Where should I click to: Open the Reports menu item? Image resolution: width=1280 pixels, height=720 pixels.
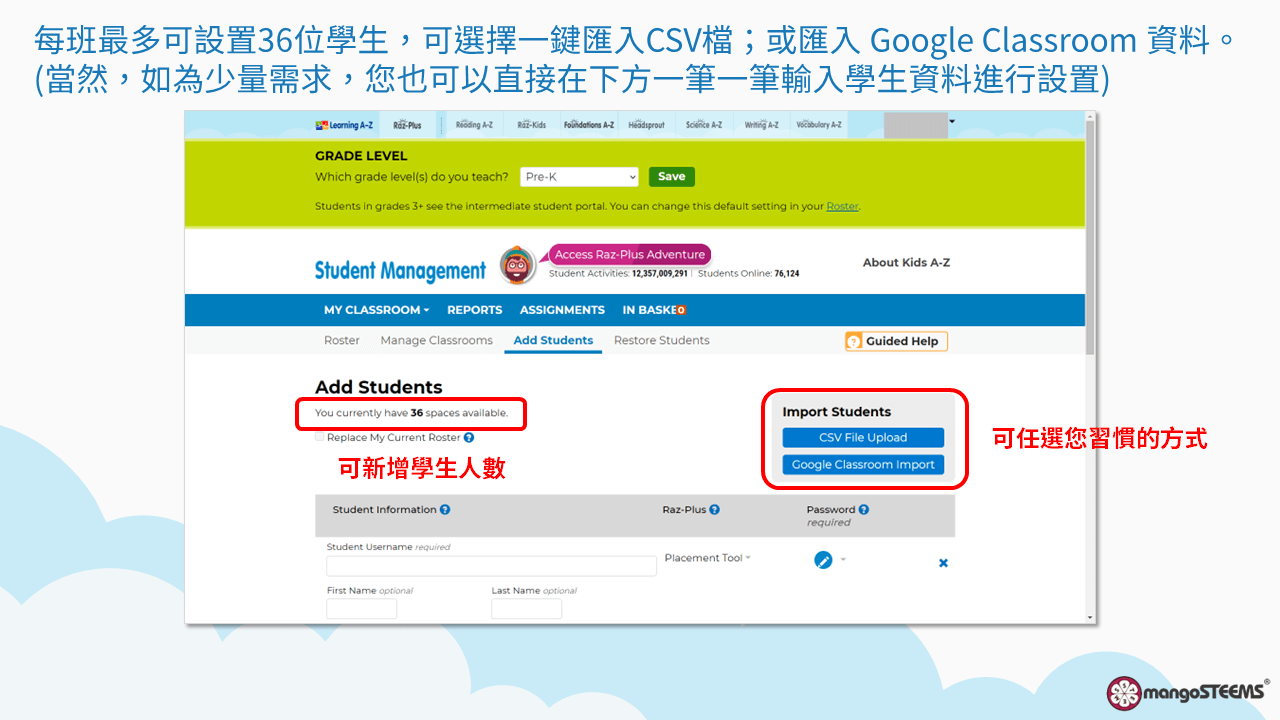(474, 310)
